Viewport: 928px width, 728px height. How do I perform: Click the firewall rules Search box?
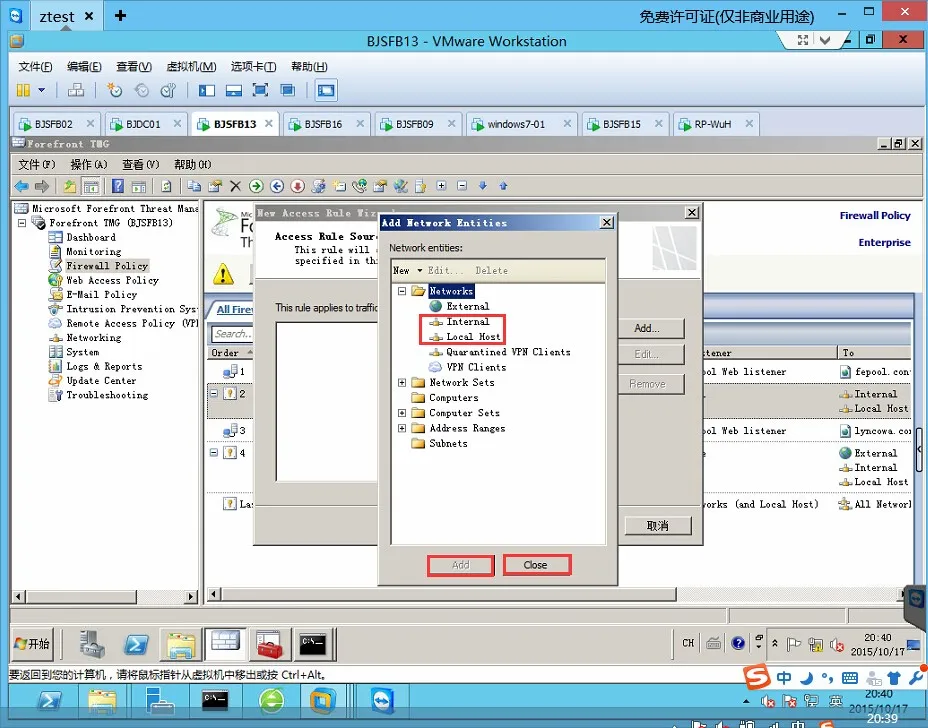tap(233, 334)
